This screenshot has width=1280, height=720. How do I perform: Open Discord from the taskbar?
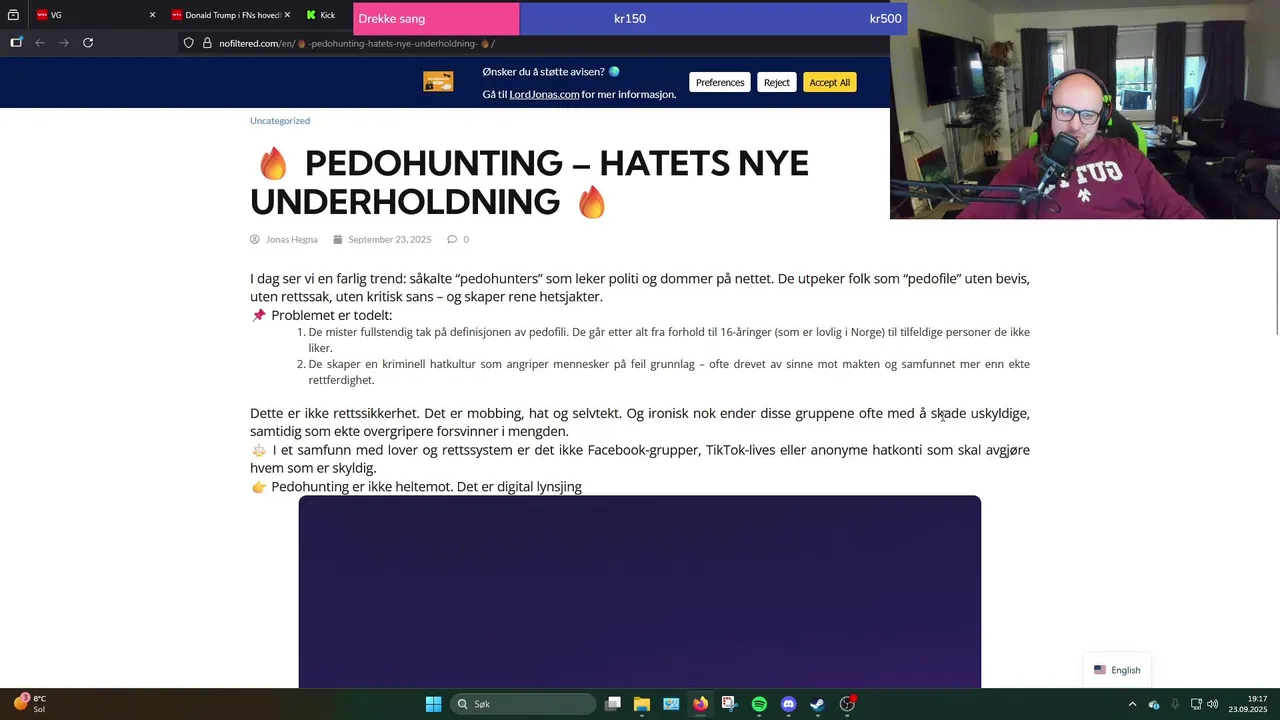pos(788,704)
